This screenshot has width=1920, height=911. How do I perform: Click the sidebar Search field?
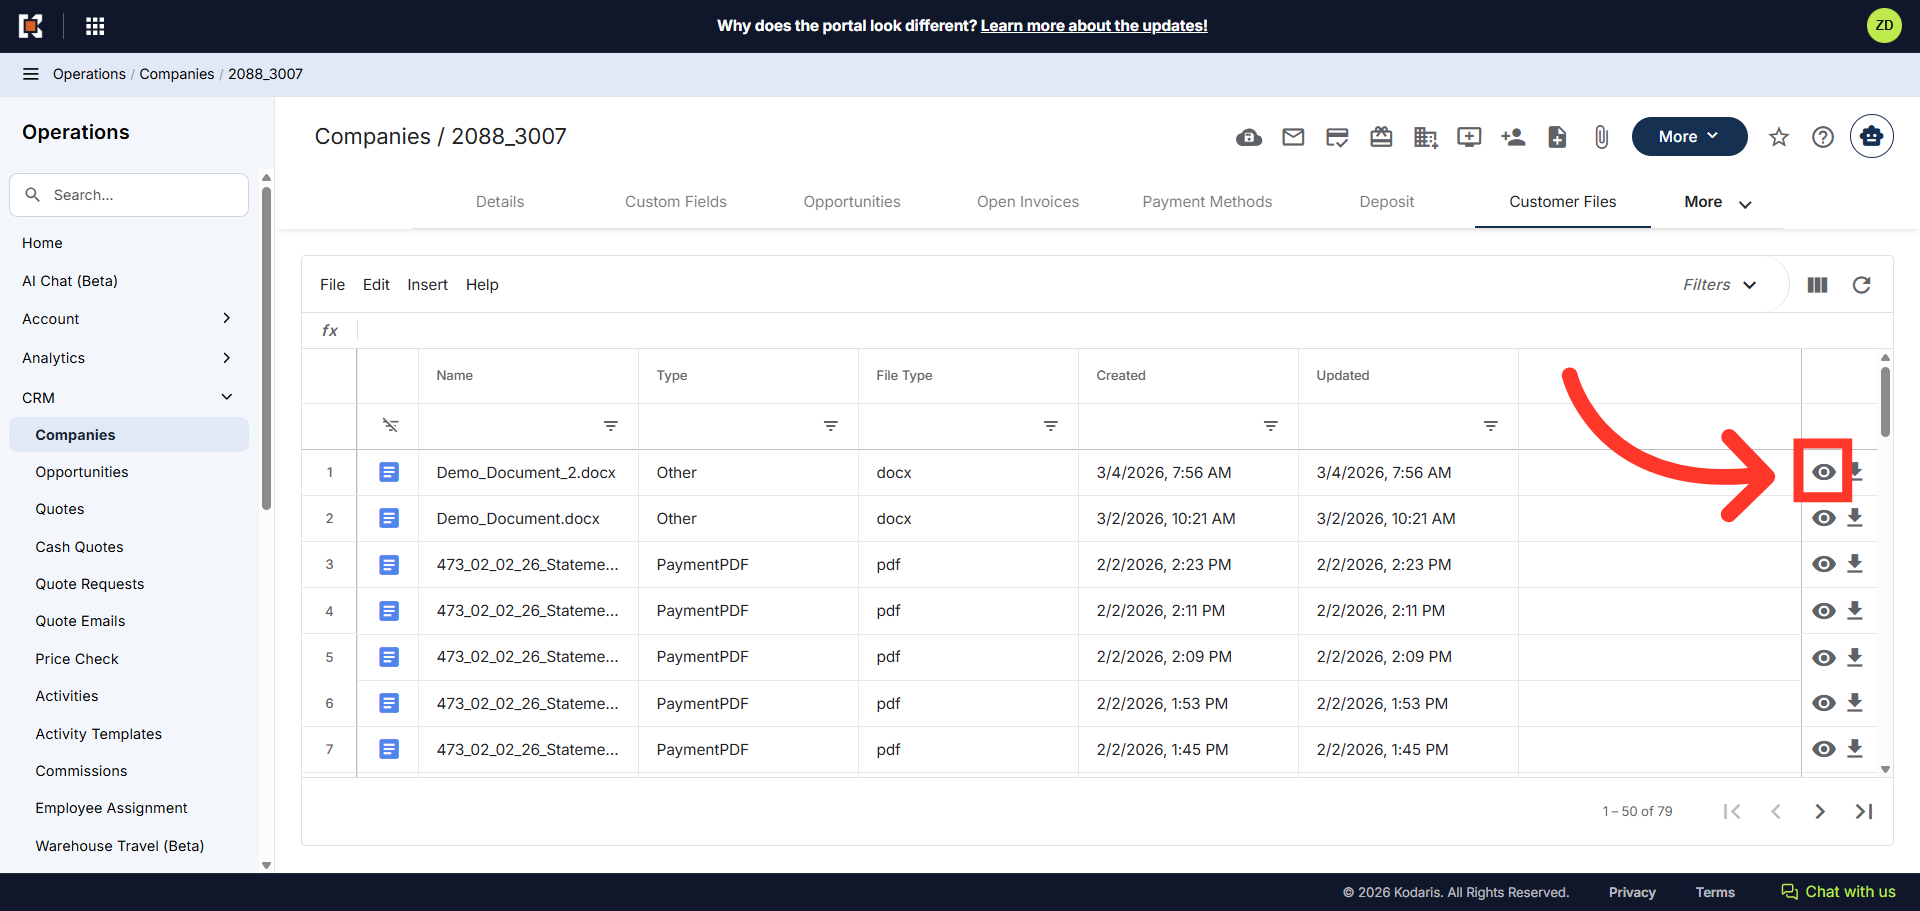(129, 195)
